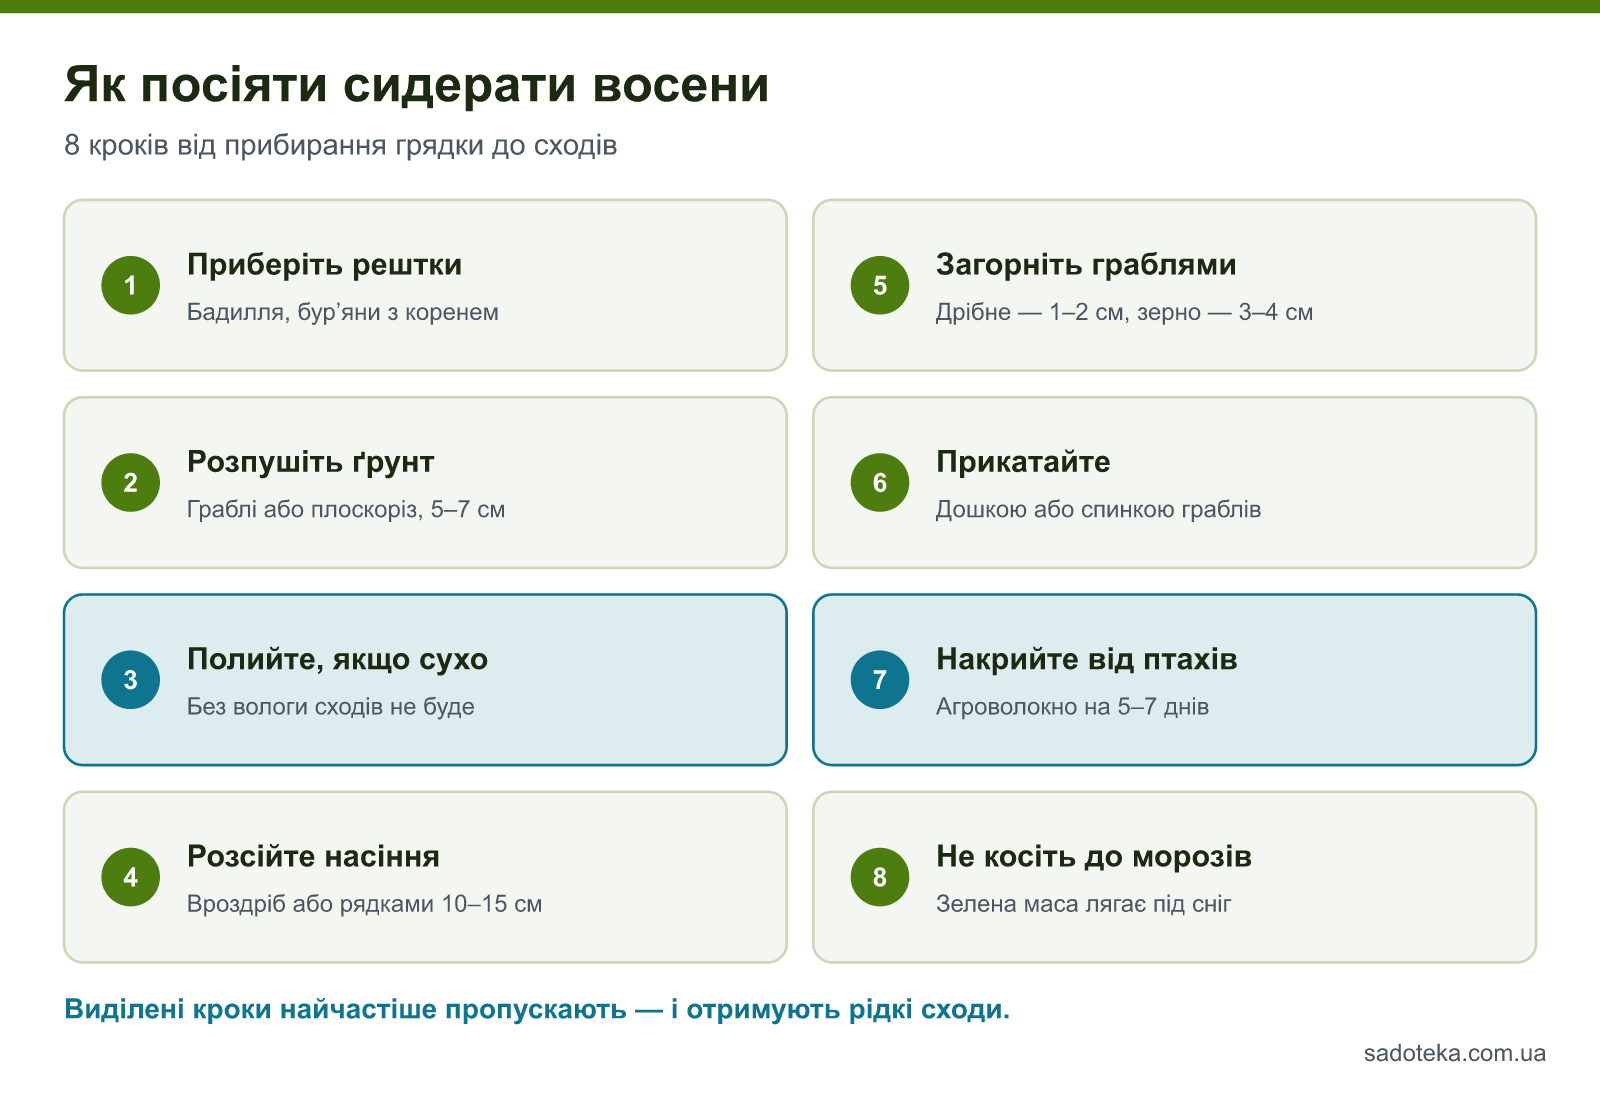This screenshot has width=1600, height=1093.
Task: Click heading 'Розсійте насіння'
Action: pos(314,856)
